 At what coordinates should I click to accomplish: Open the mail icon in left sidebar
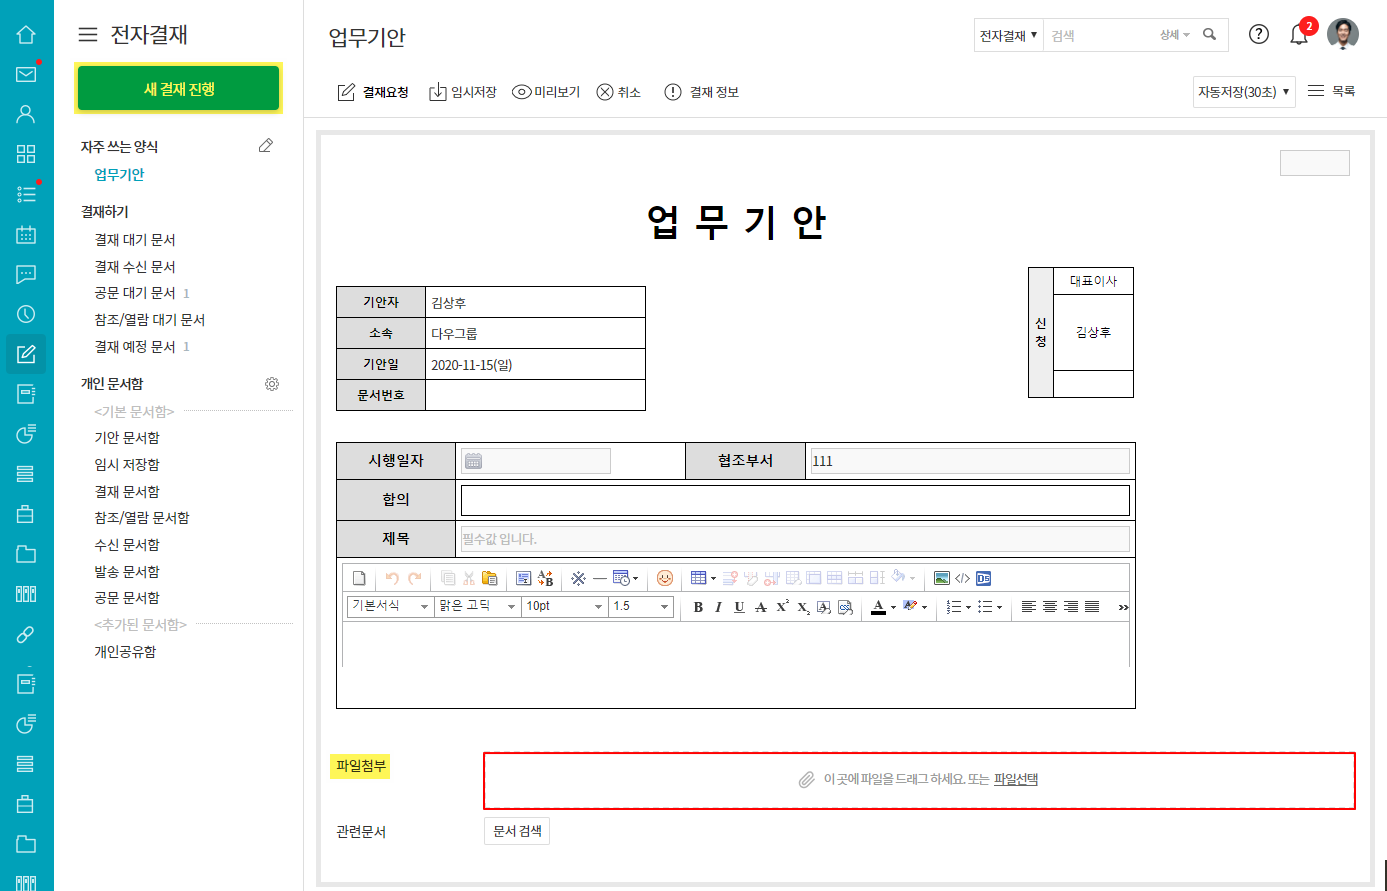[x=26, y=74]
